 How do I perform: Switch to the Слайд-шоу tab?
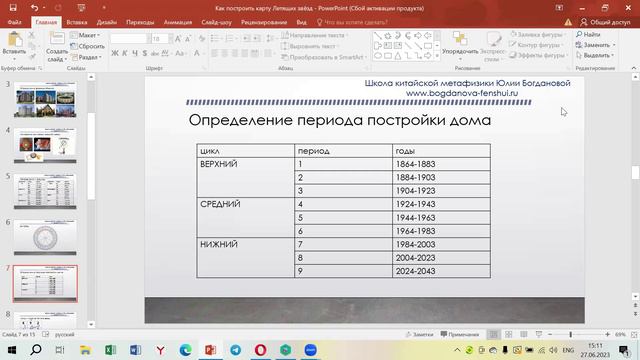coord(216,22)
